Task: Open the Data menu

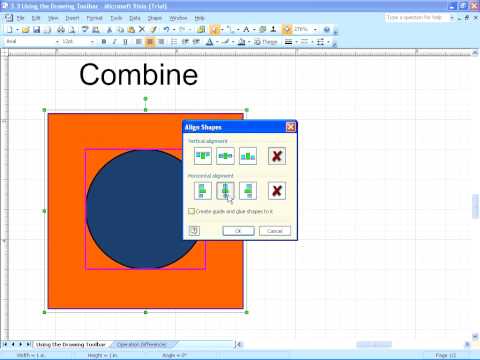Action: [x=135, y=18]
